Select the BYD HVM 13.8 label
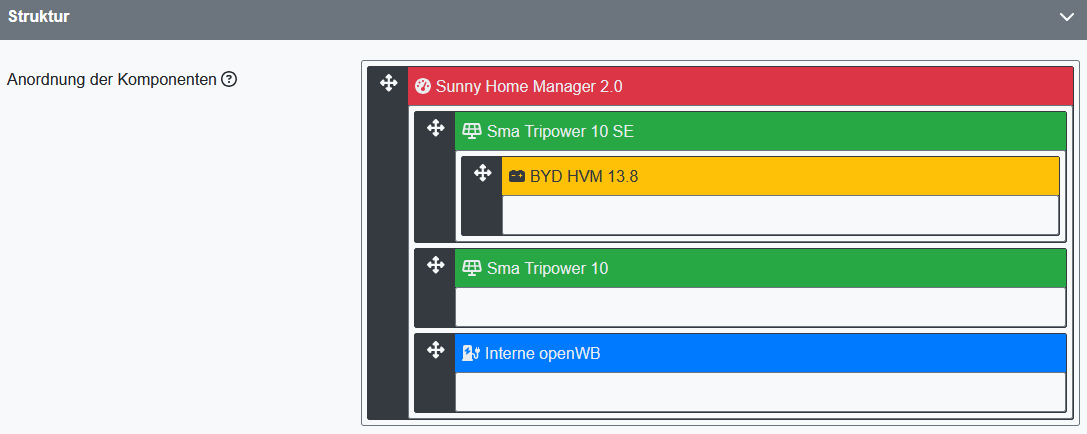 [x=584, y=176]
